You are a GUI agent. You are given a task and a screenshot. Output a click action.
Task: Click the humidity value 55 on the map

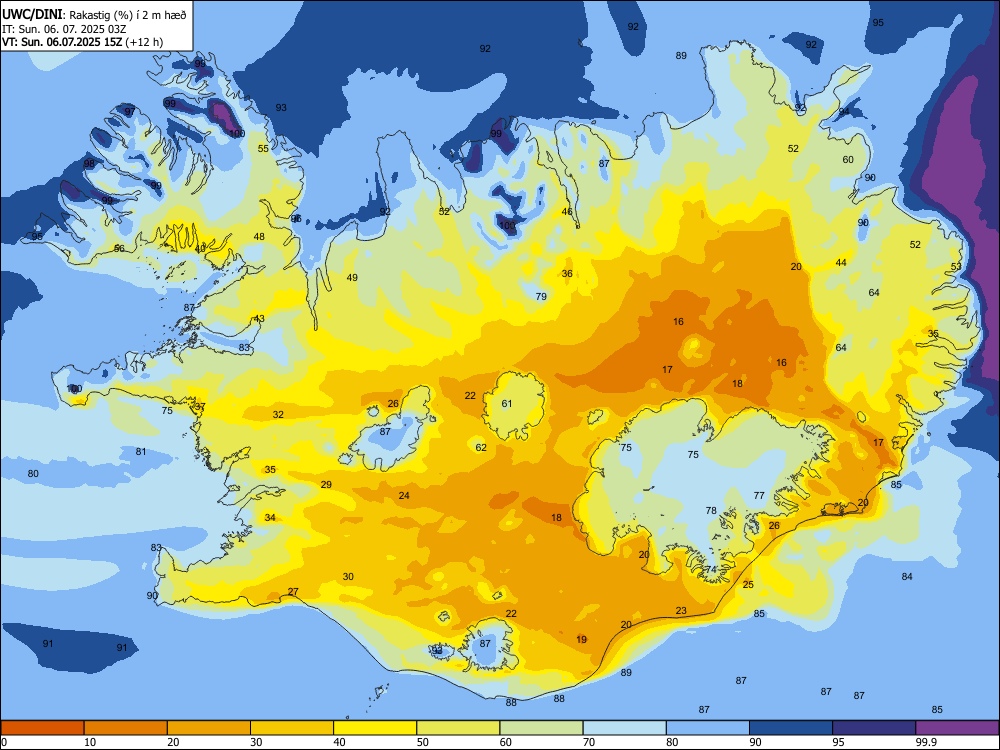click(x=263, y=149)
